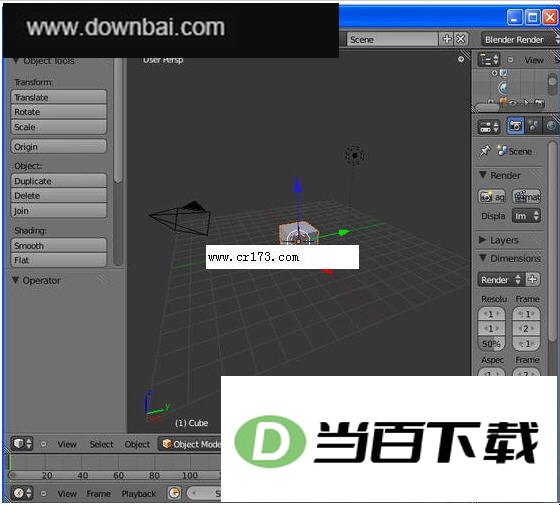
Task: Click the blue Z axis manipulator arrow
Action: [x=297, y=185]
